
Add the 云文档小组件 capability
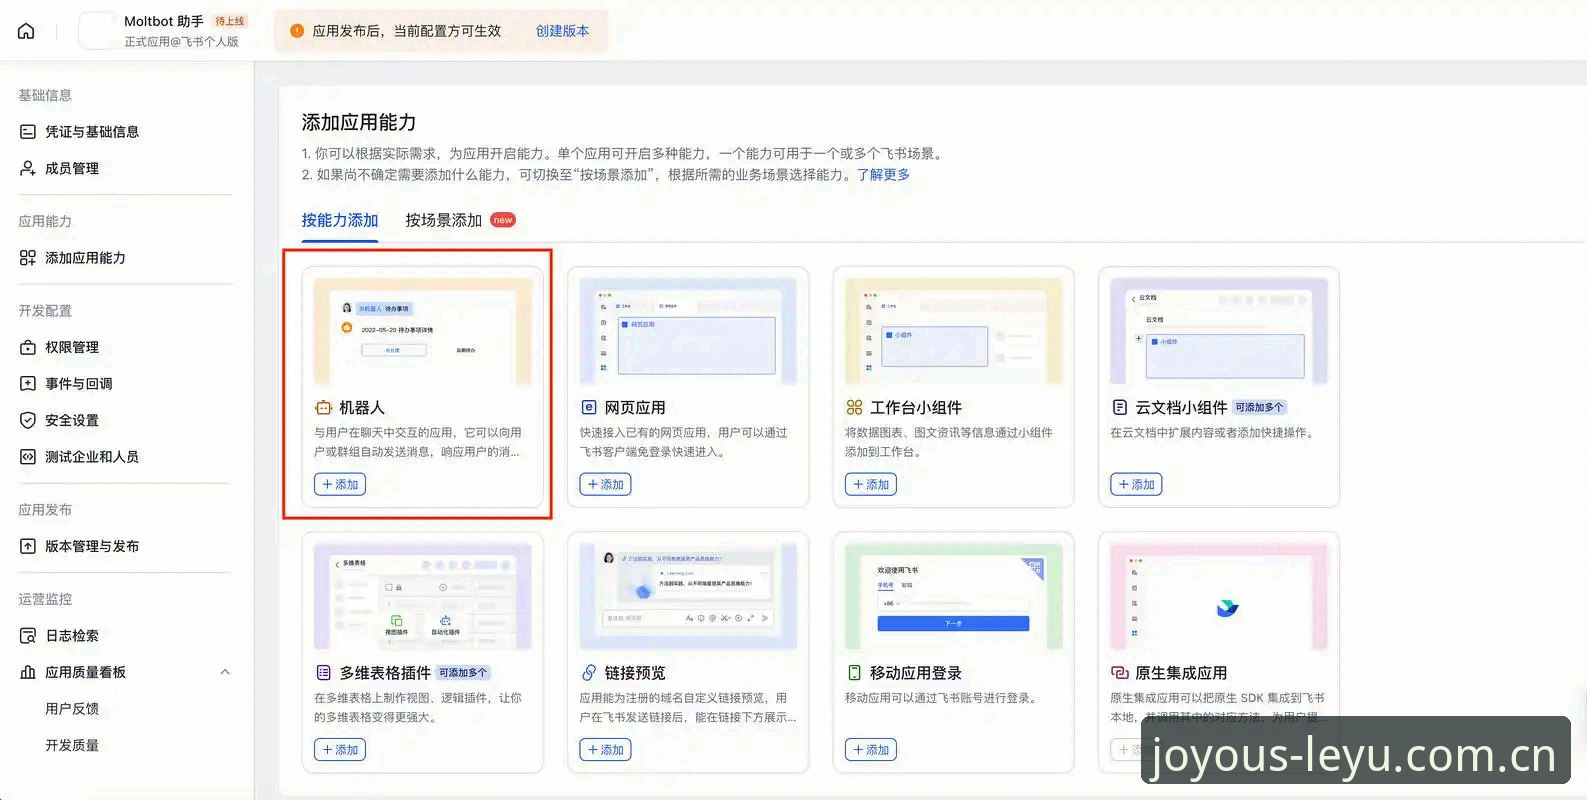1136,484
